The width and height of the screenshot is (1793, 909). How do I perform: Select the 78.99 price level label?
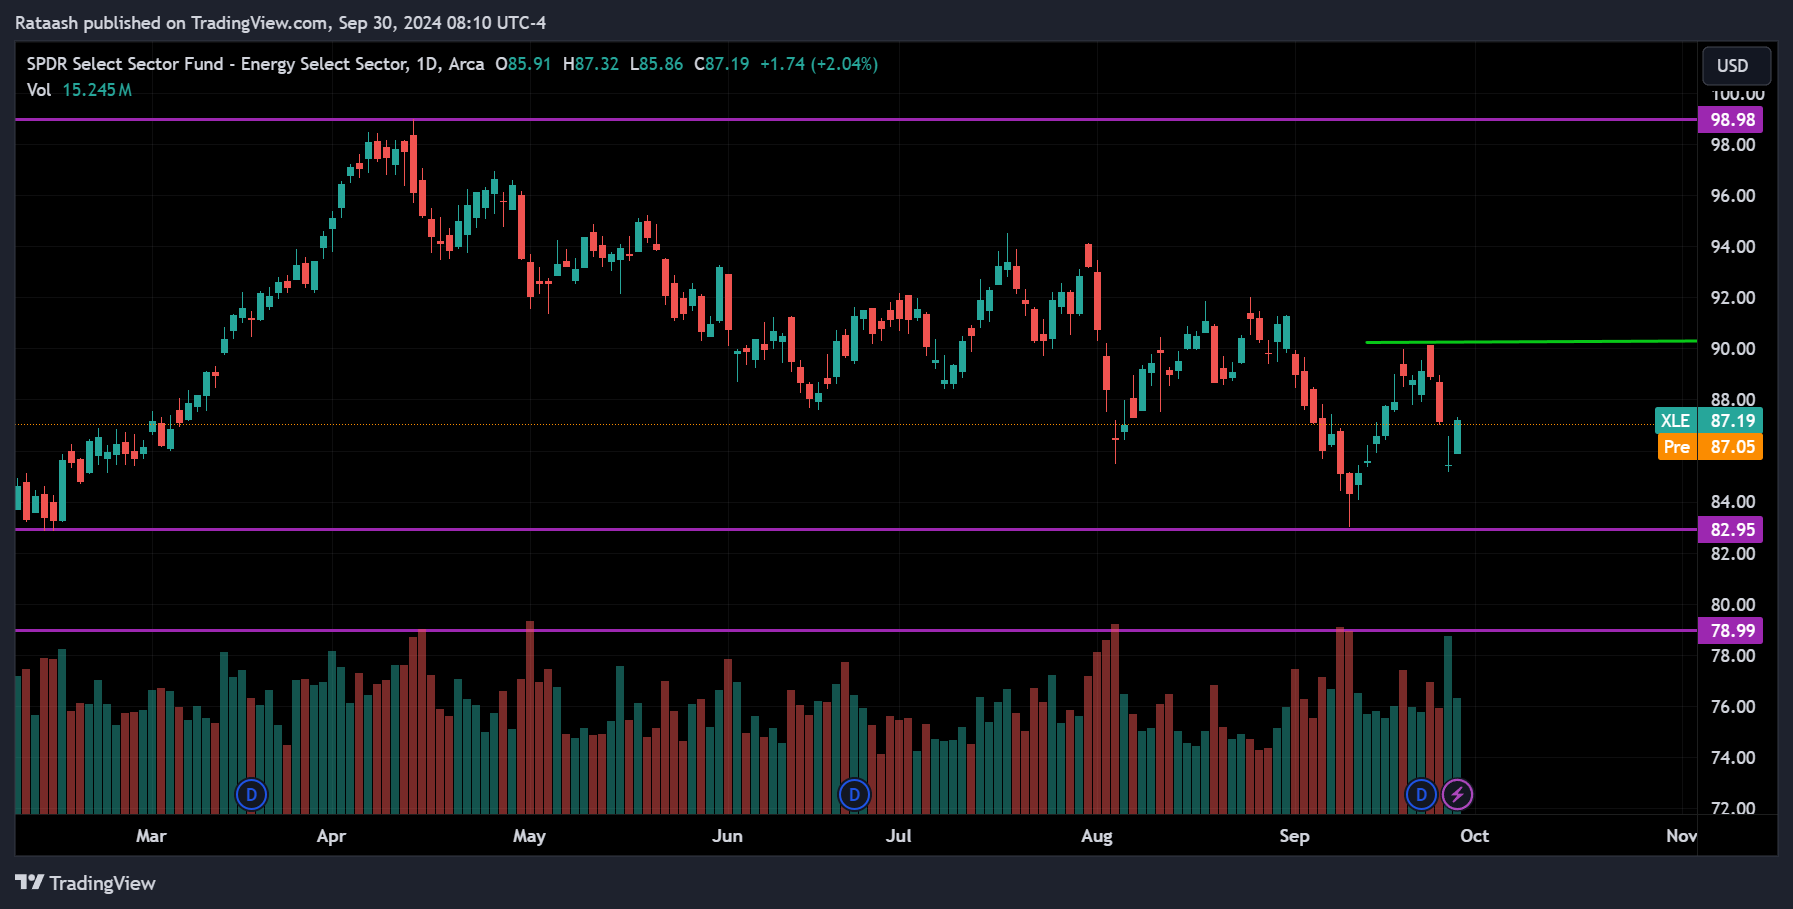click(x=1731, y=631)
